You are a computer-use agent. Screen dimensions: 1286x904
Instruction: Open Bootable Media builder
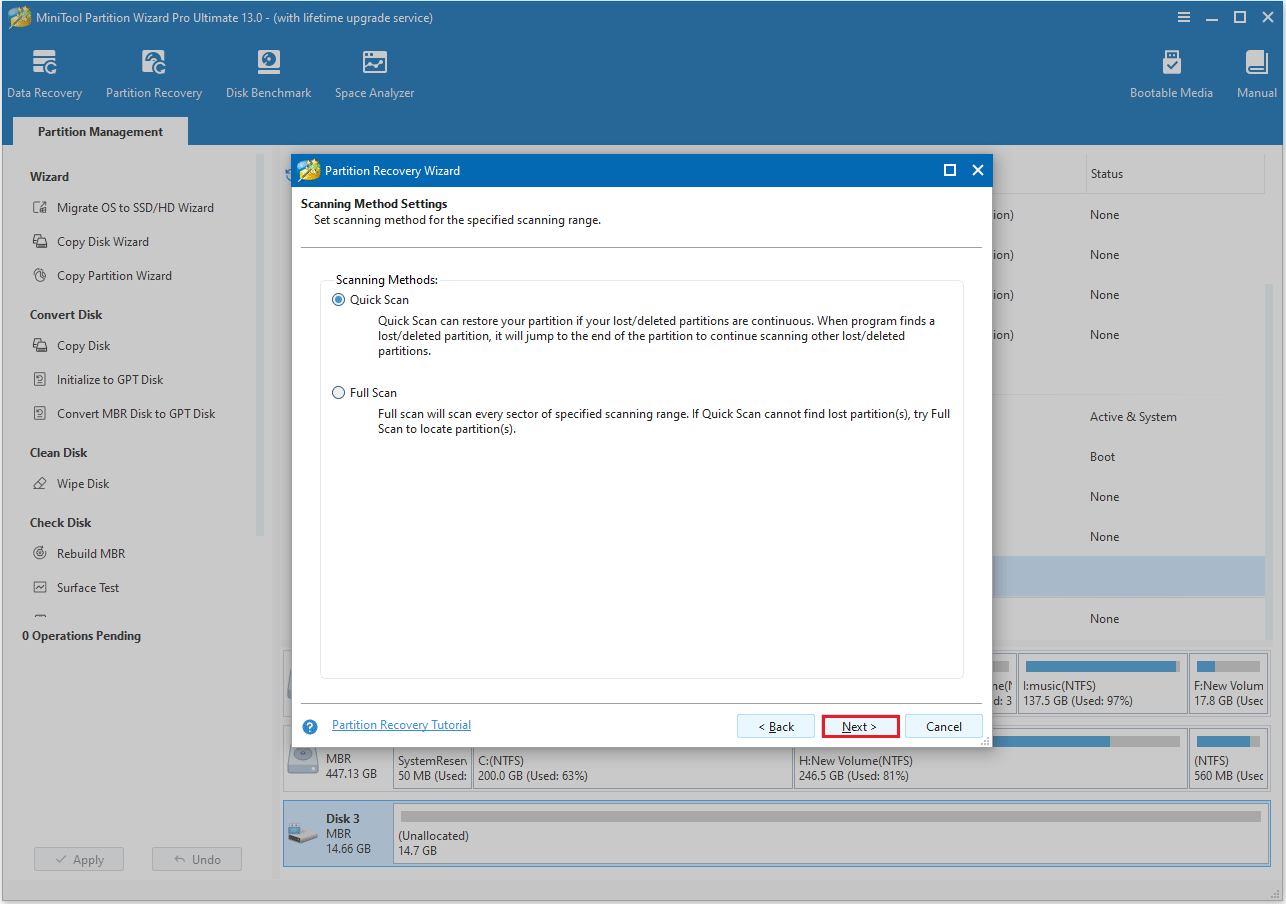(1171, 74)
